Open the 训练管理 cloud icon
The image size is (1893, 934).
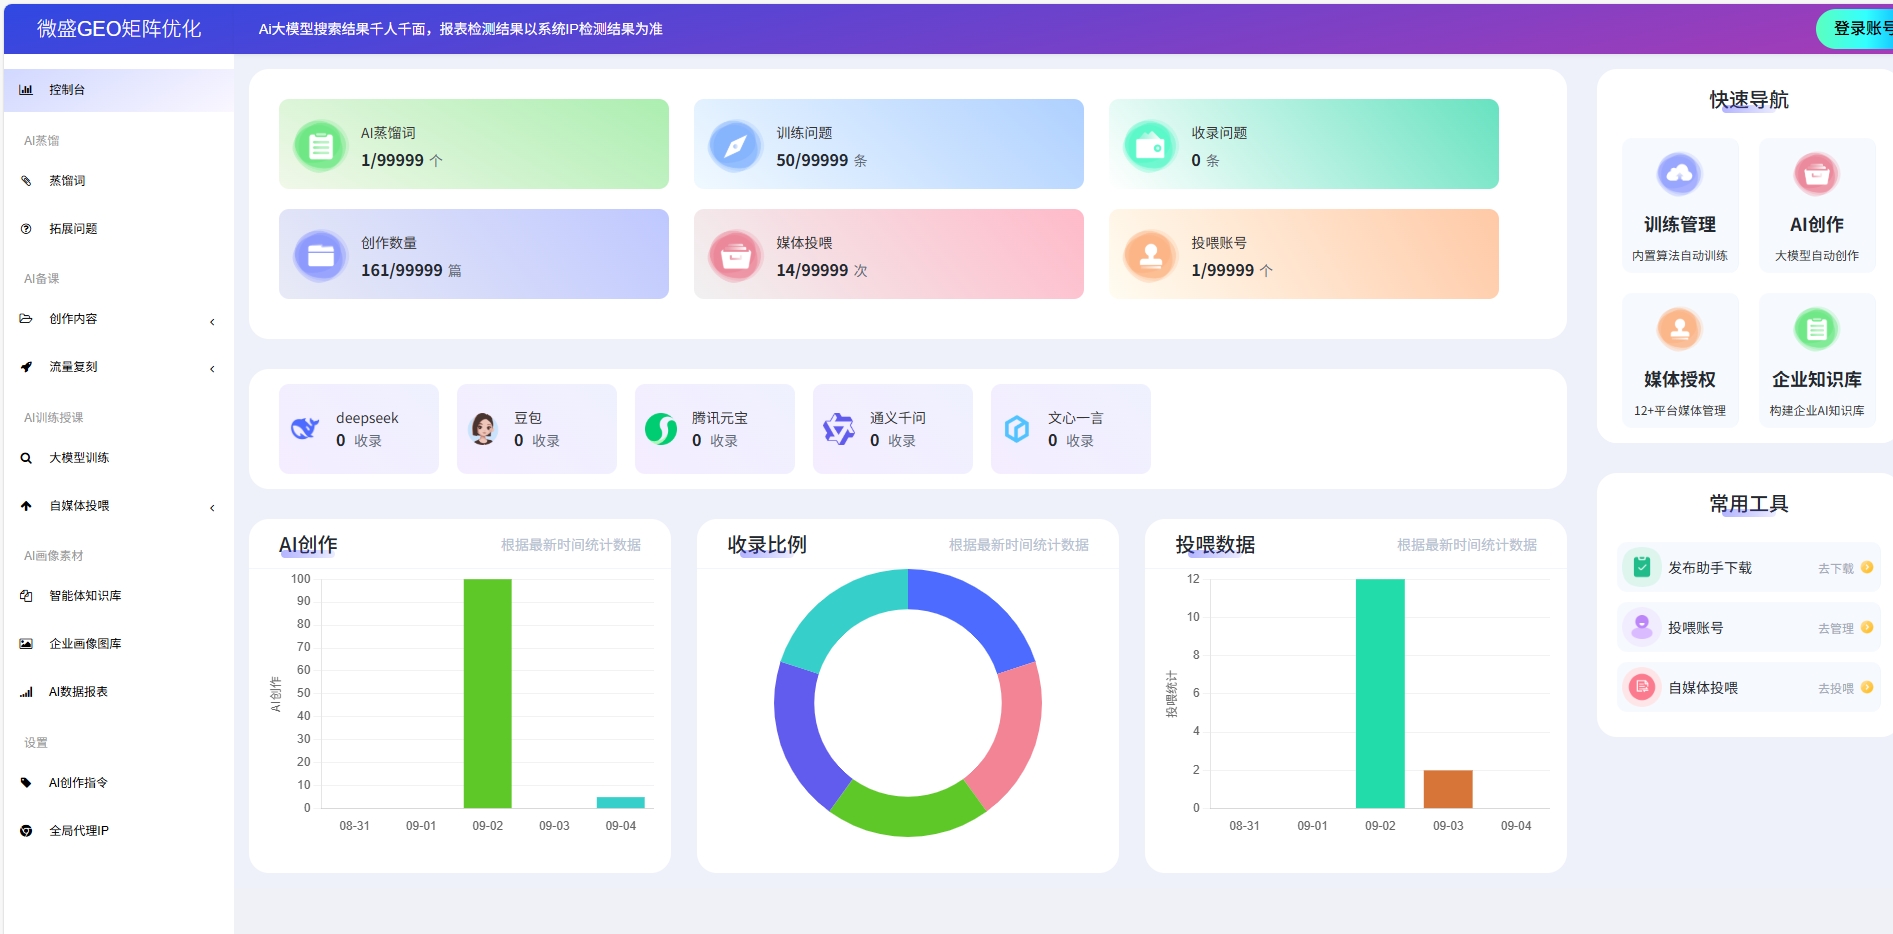1679,174
